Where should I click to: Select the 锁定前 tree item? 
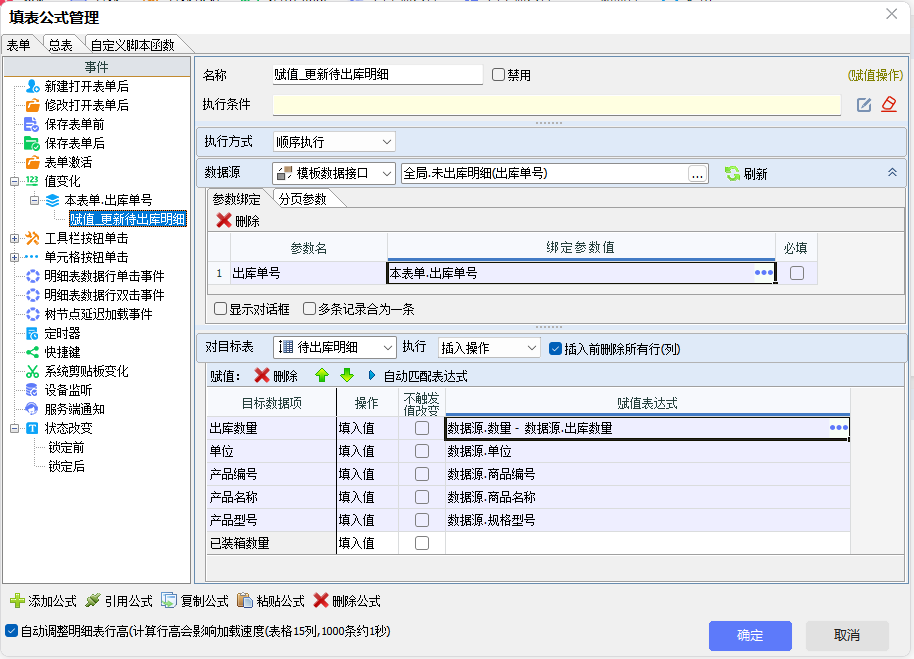(66, 447)
